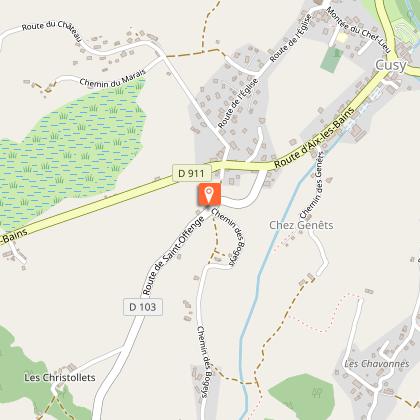Click the Montée du Chef-Lieu street label

358,30
